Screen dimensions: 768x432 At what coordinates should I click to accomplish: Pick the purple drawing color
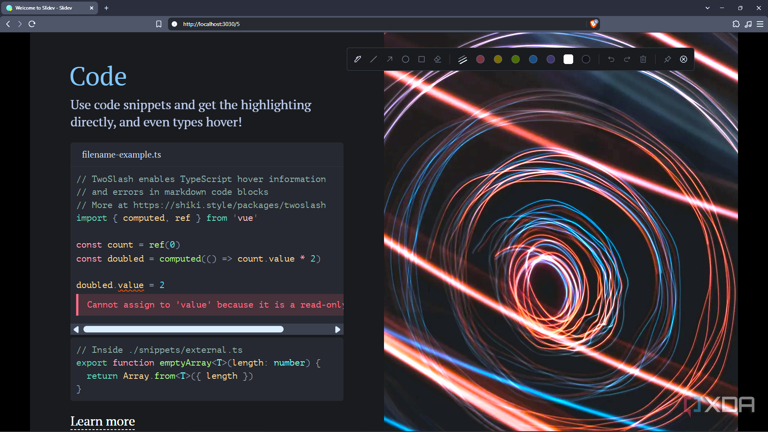[x=551, y=59]
